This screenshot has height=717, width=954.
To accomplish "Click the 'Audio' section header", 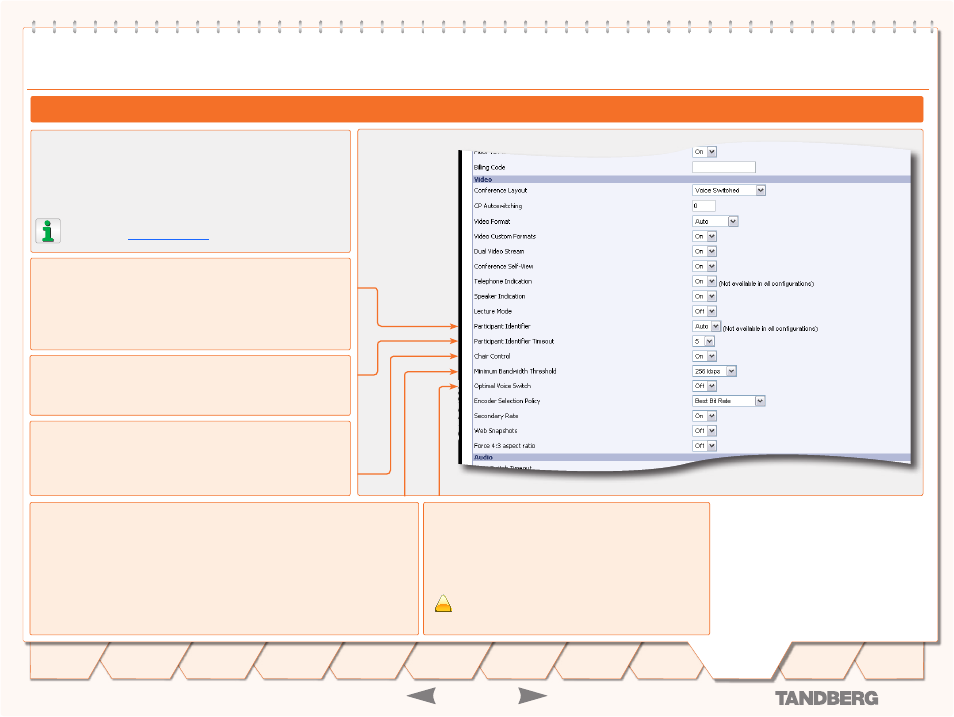I will [x=692, y=457].
